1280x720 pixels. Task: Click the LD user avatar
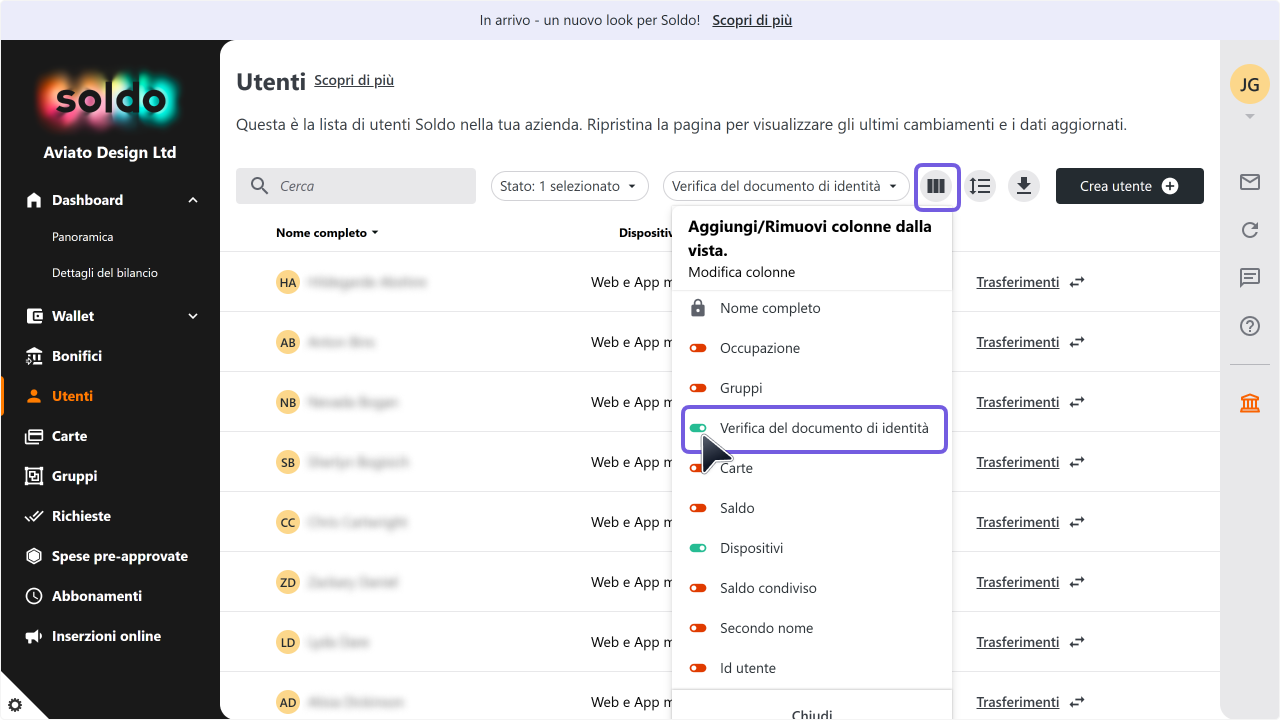[288, 642]
